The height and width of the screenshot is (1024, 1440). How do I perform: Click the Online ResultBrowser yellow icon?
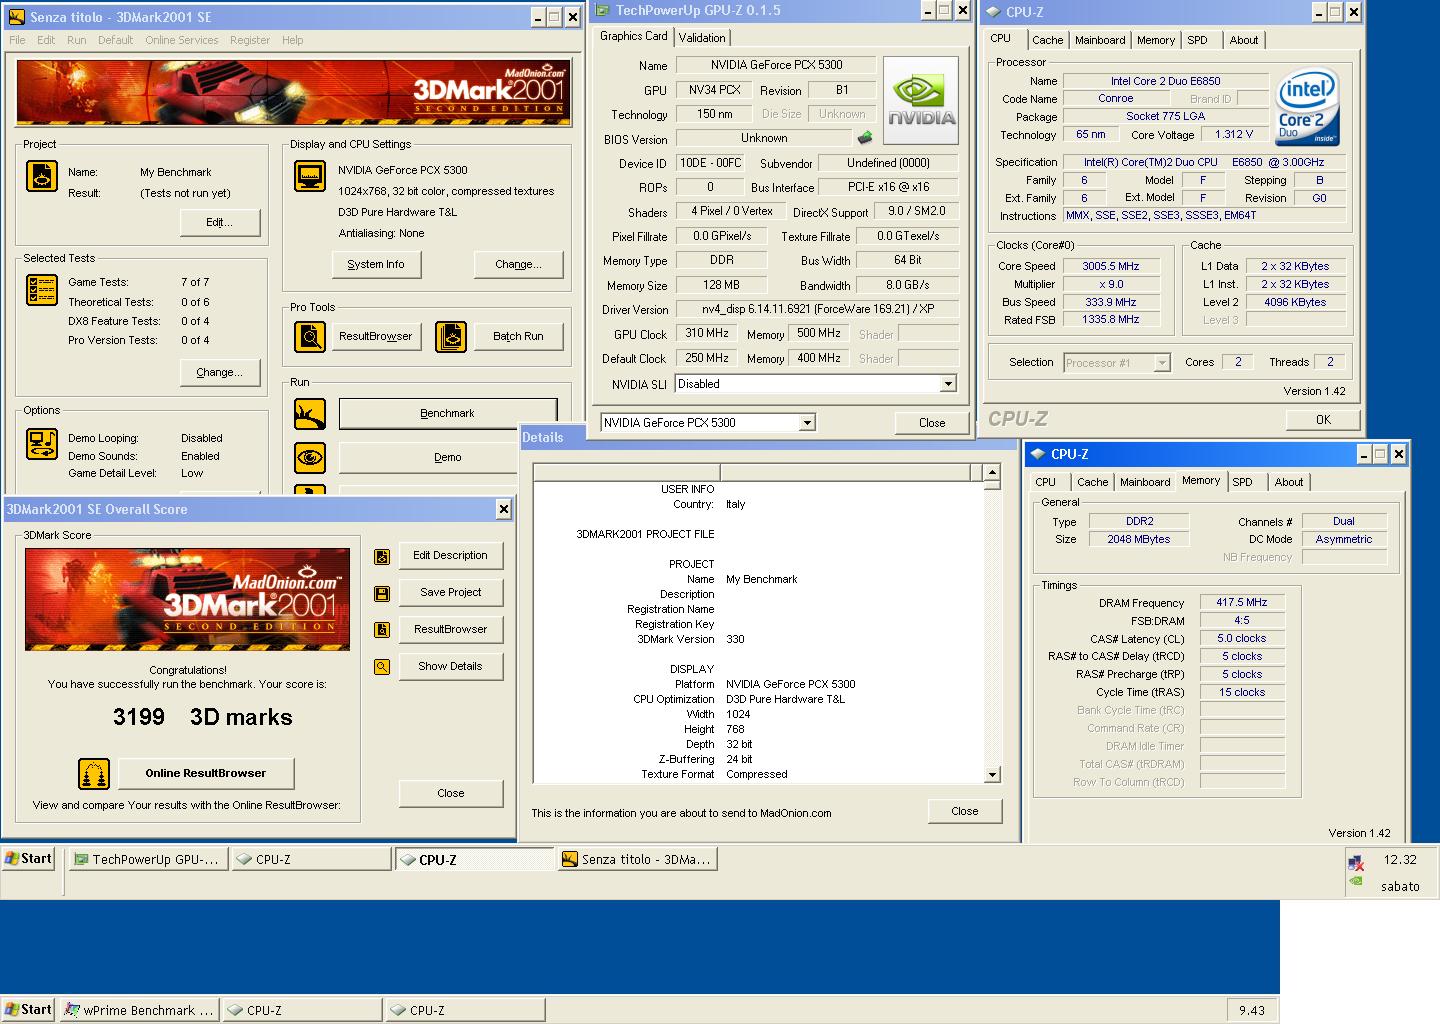pos(94,774)
